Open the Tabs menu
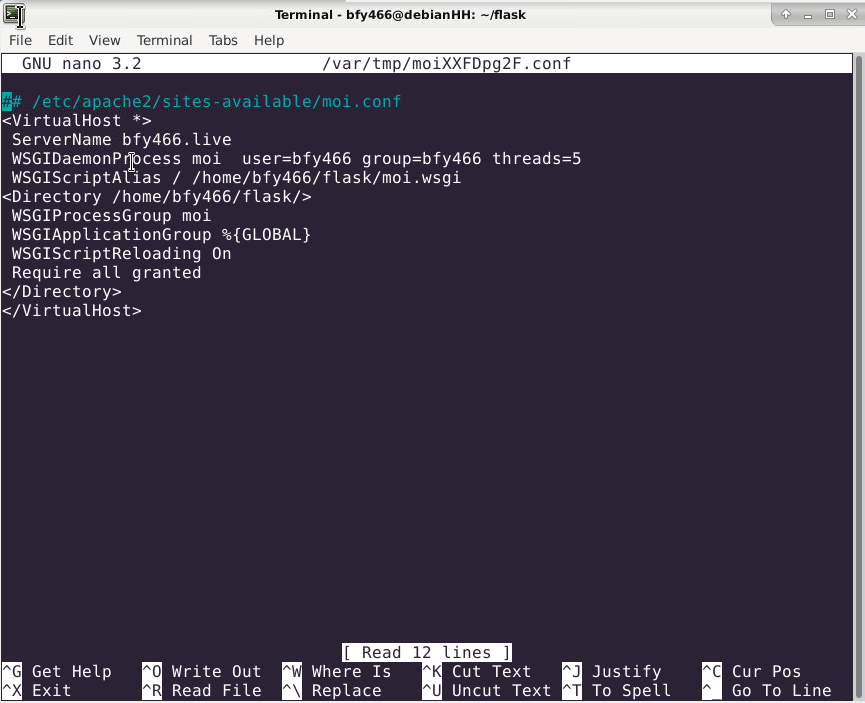Image resolution: width=865 pixels, height=703 pixels. (x=223, y=40)
